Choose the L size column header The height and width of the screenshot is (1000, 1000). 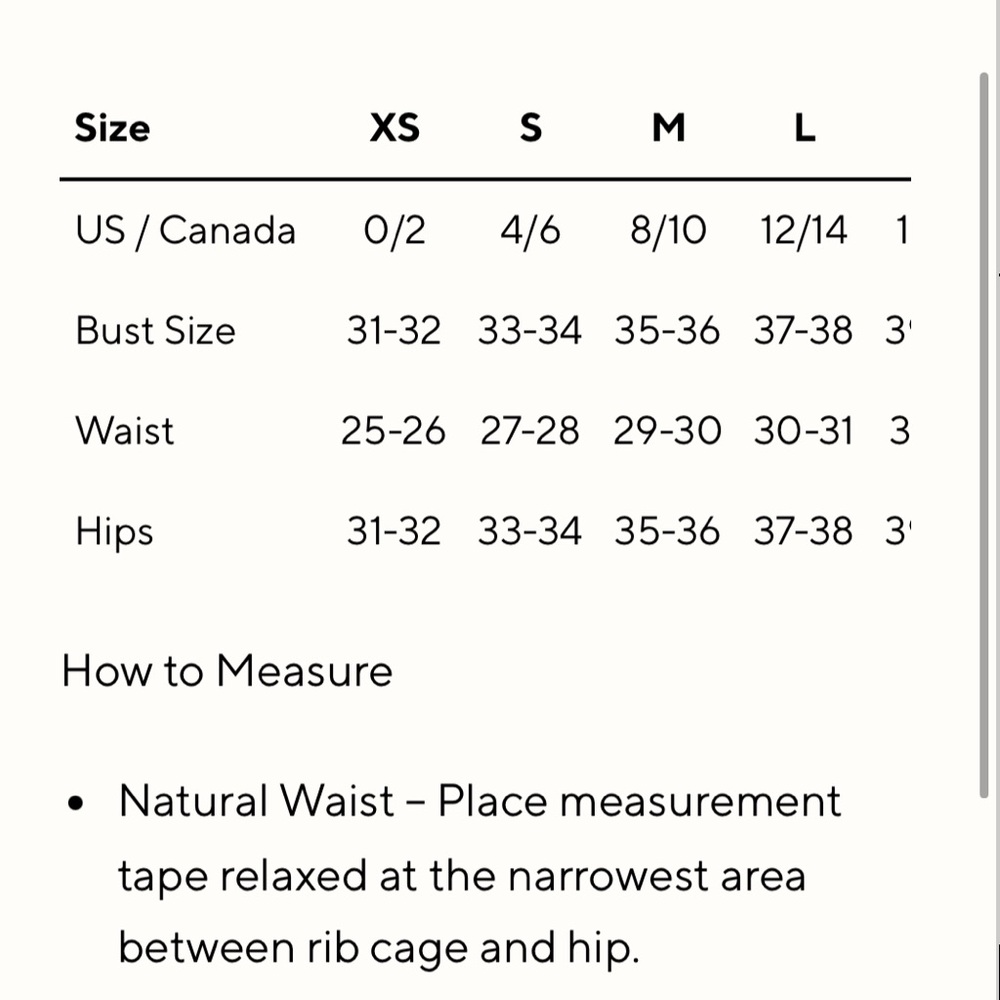point(804,128)
